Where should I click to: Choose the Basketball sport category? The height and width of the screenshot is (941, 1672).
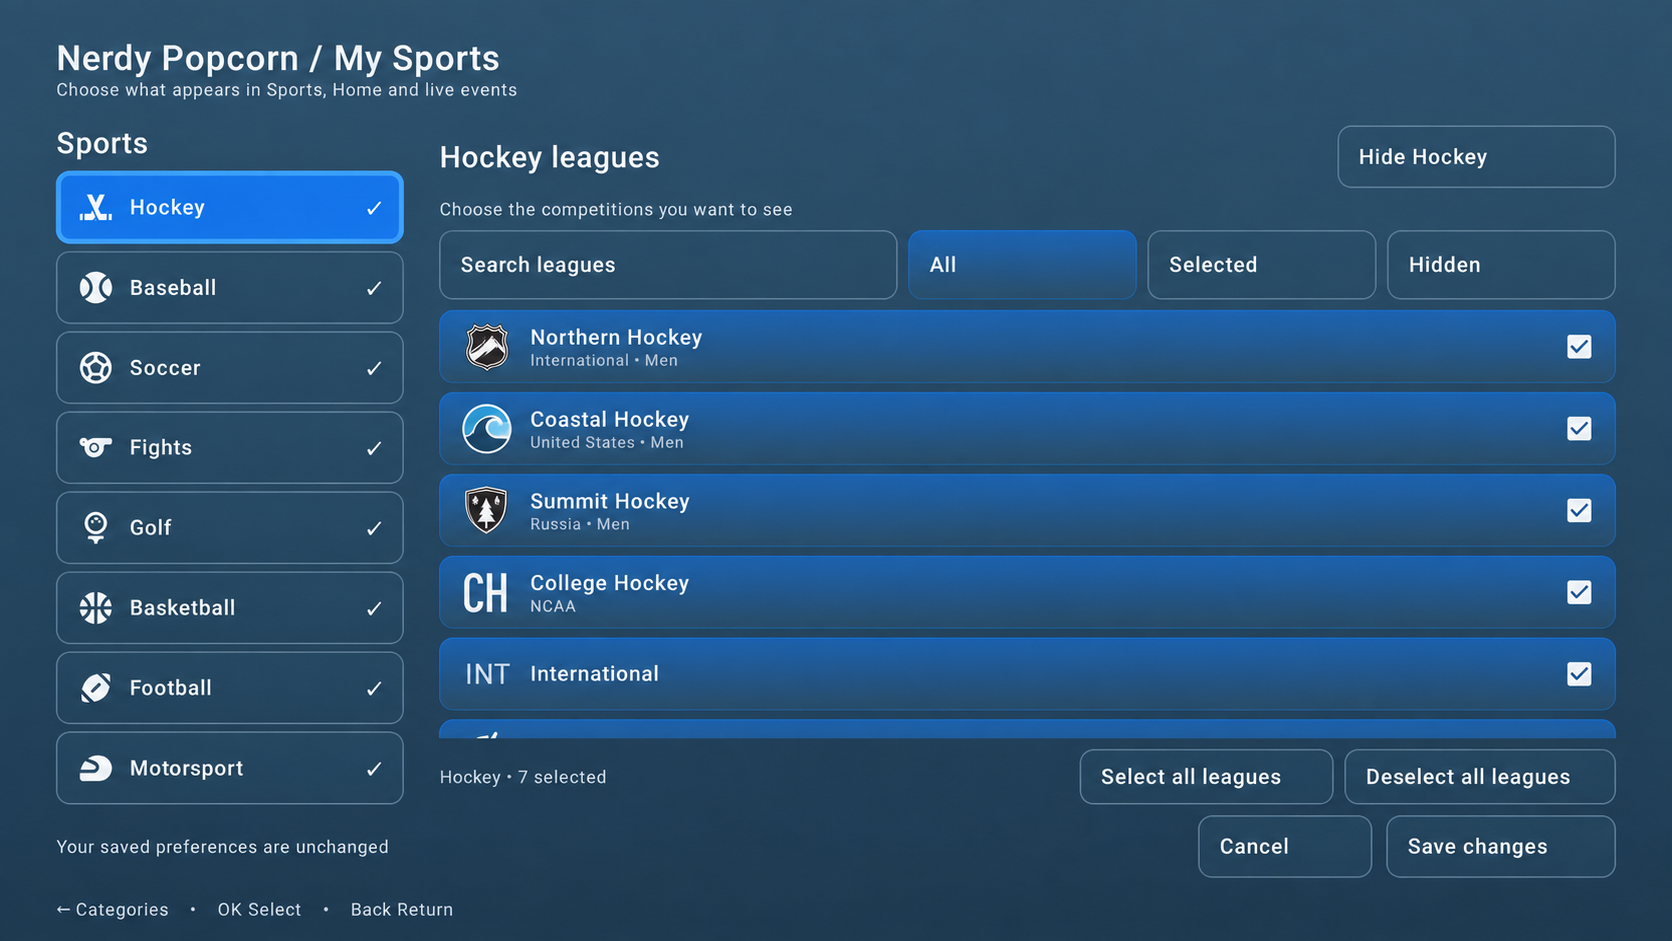[230, 608]
